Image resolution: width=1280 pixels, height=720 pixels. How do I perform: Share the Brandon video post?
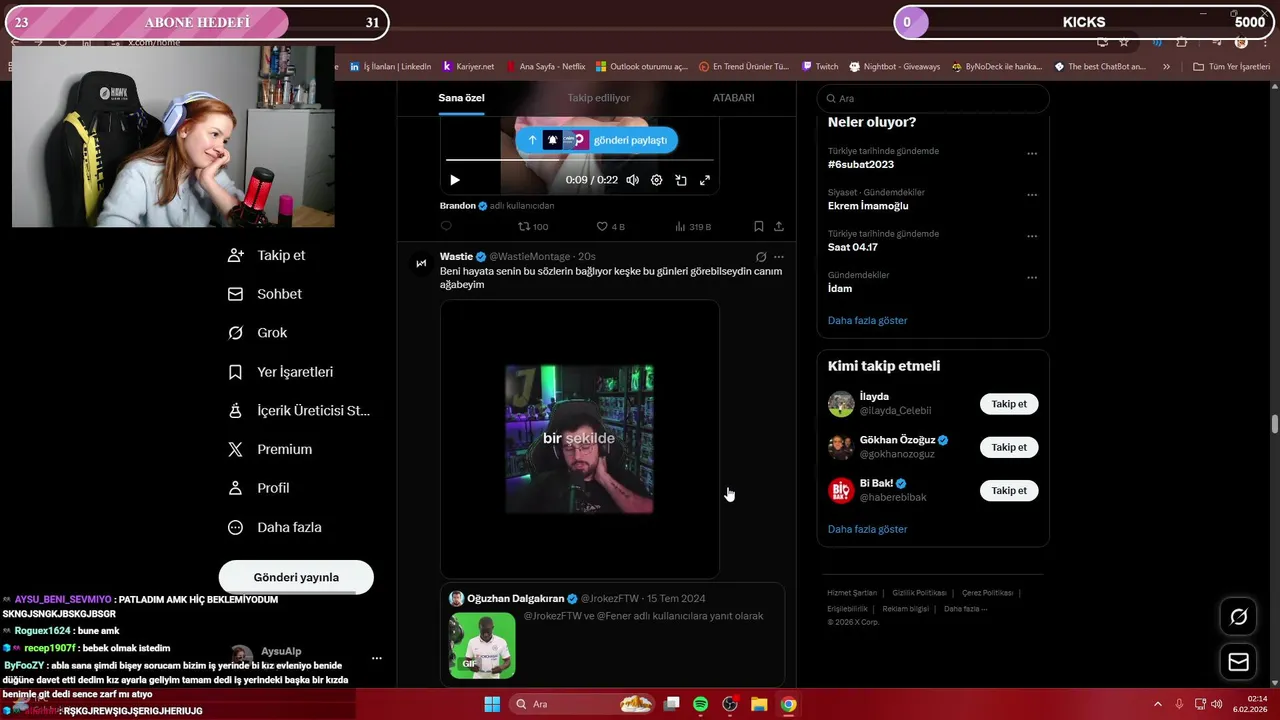coord(779,227)
